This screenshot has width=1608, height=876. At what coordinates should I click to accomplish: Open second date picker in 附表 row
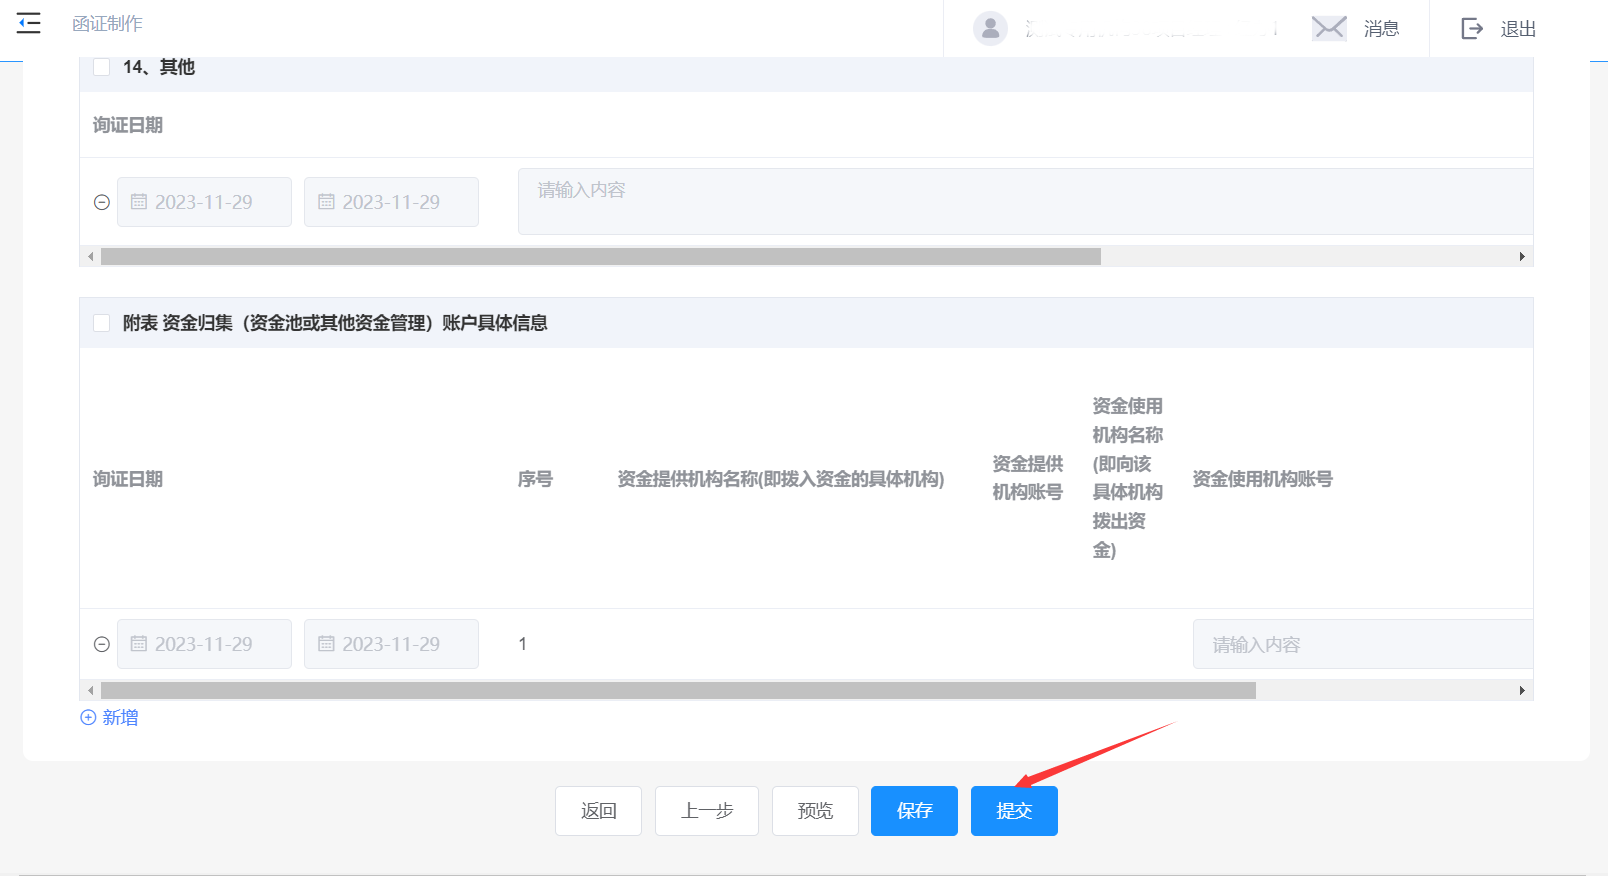(391, 644)
